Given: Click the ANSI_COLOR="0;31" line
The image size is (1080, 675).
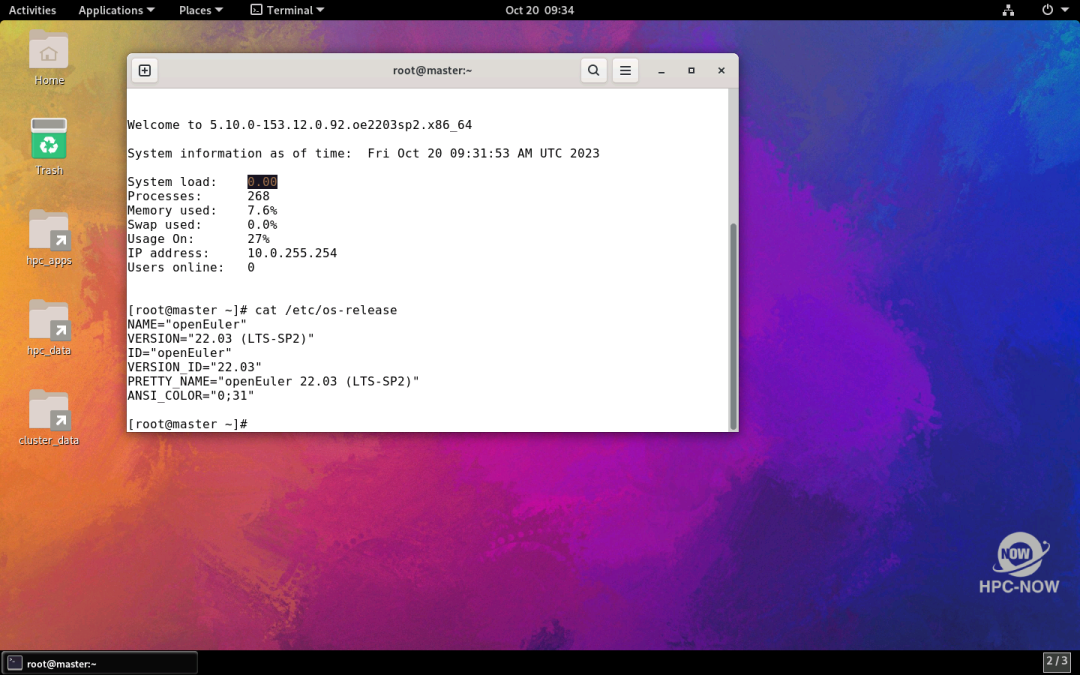Looking at the screenshot, I should tap(191, 395).
